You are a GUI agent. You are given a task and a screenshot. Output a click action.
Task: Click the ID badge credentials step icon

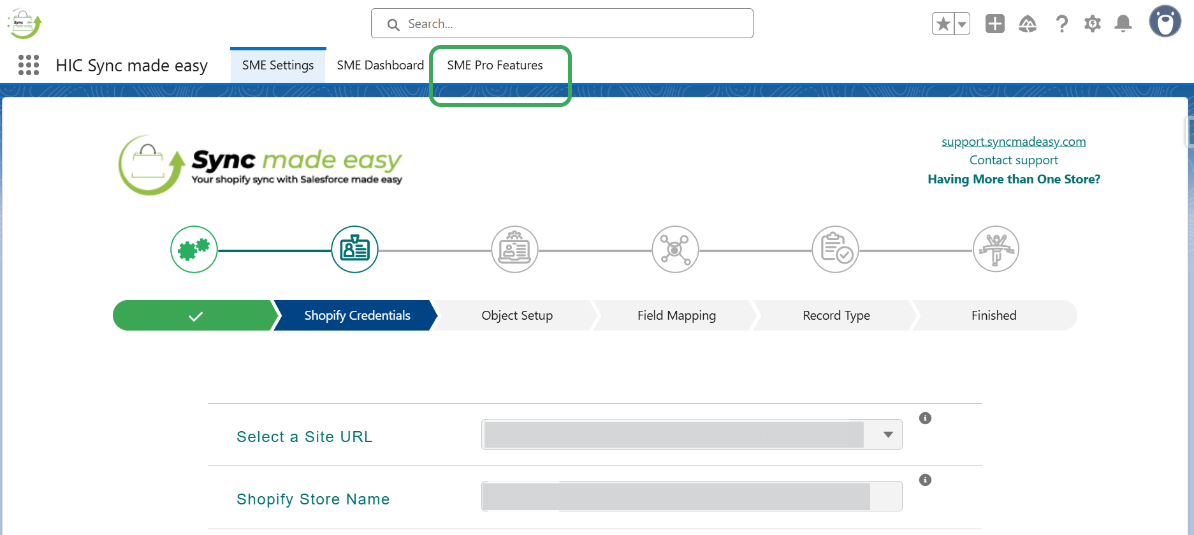354,249
